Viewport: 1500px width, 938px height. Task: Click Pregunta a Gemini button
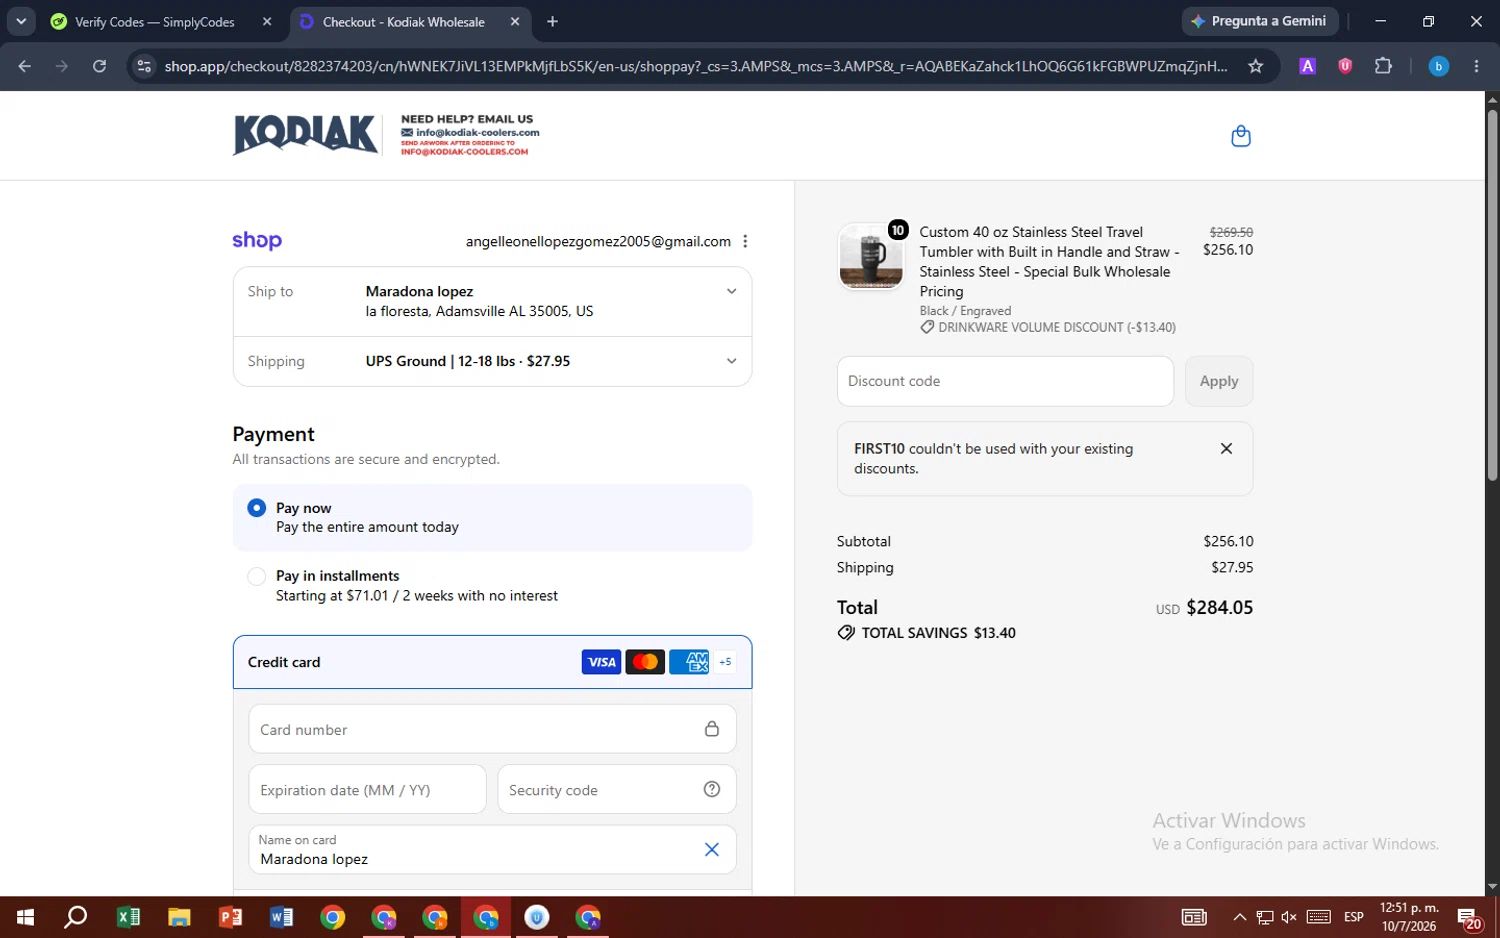pos(1258,21)
